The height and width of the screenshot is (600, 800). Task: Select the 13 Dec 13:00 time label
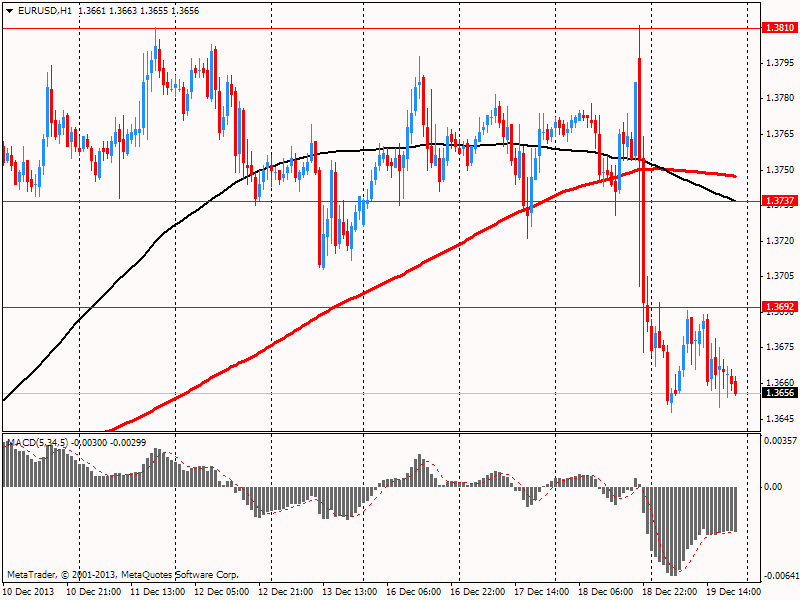(x=350, y=592)
